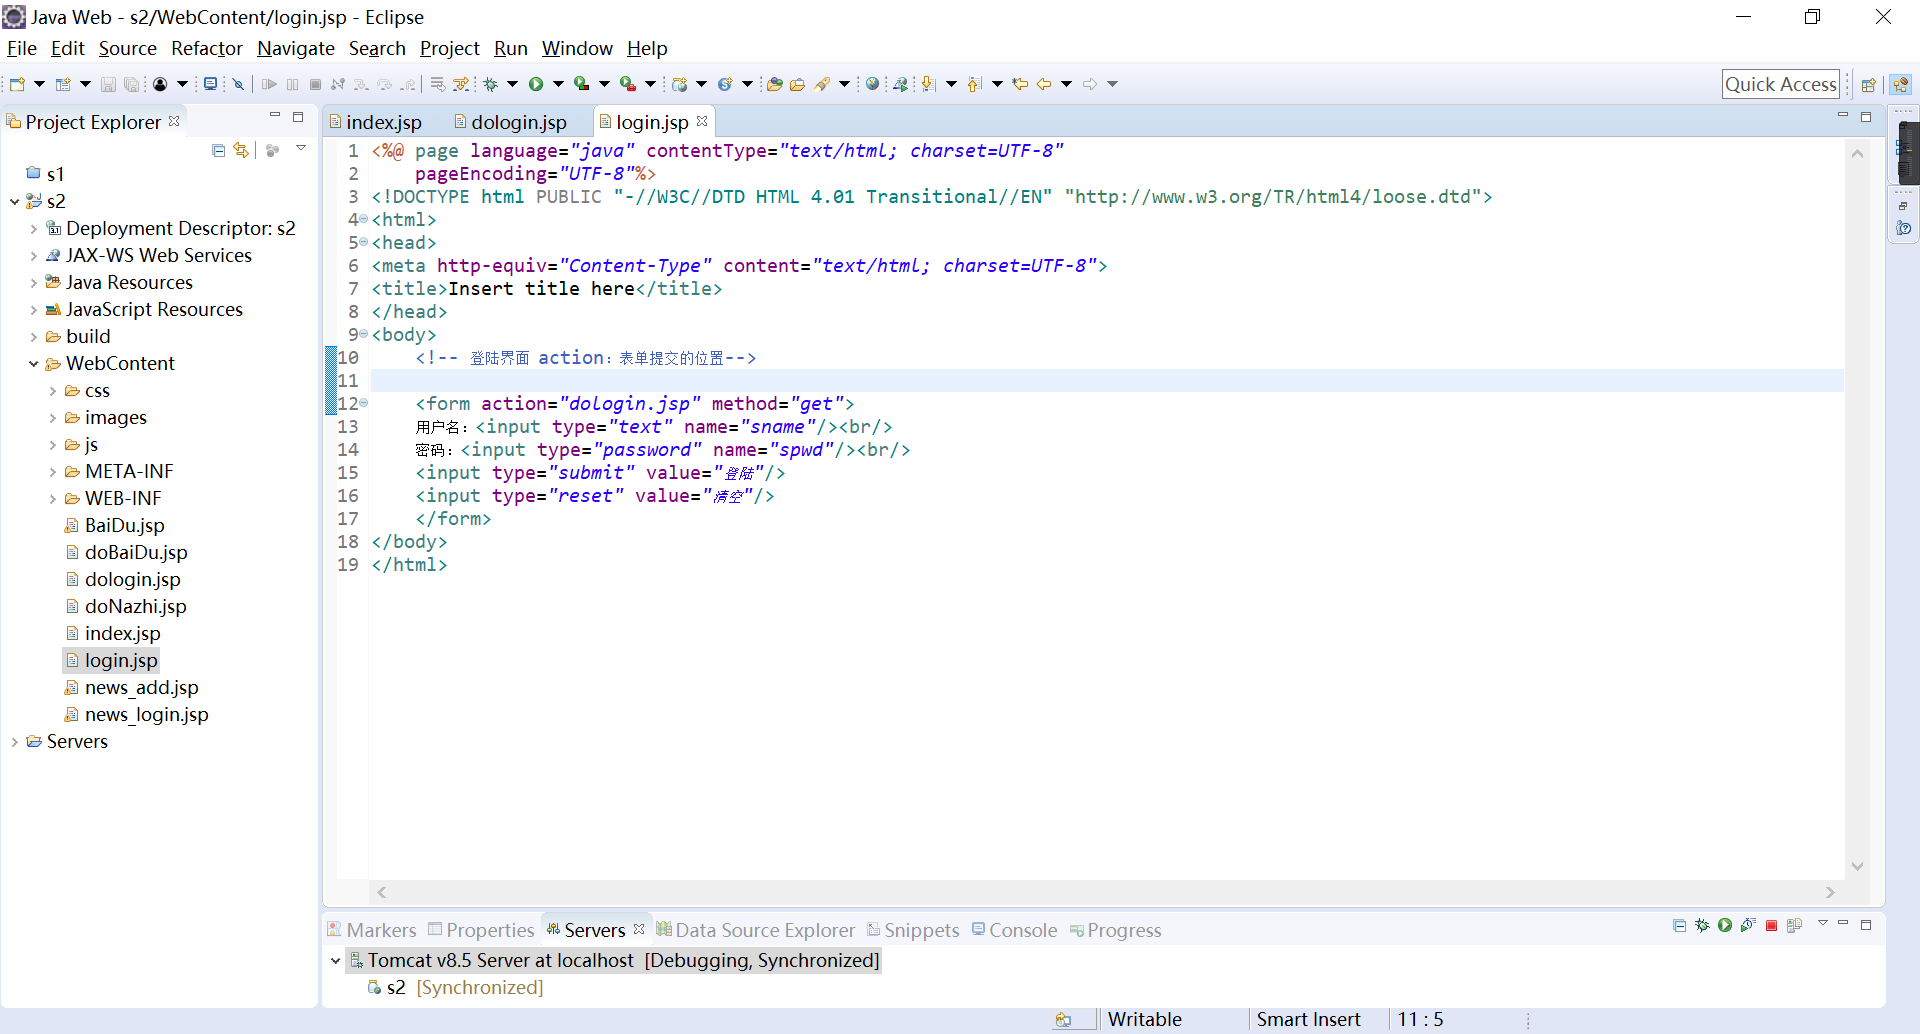
Task: Collapse All items in Project Explorer
Action: pyautogui.click(x=218, y=151)
